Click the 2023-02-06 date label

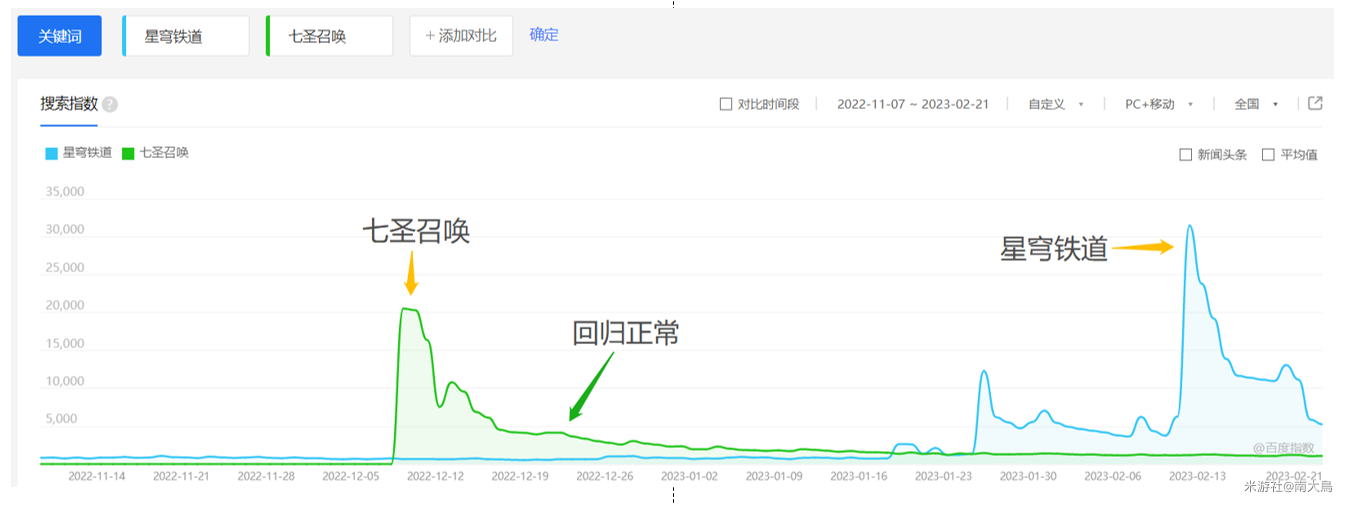1113,476
